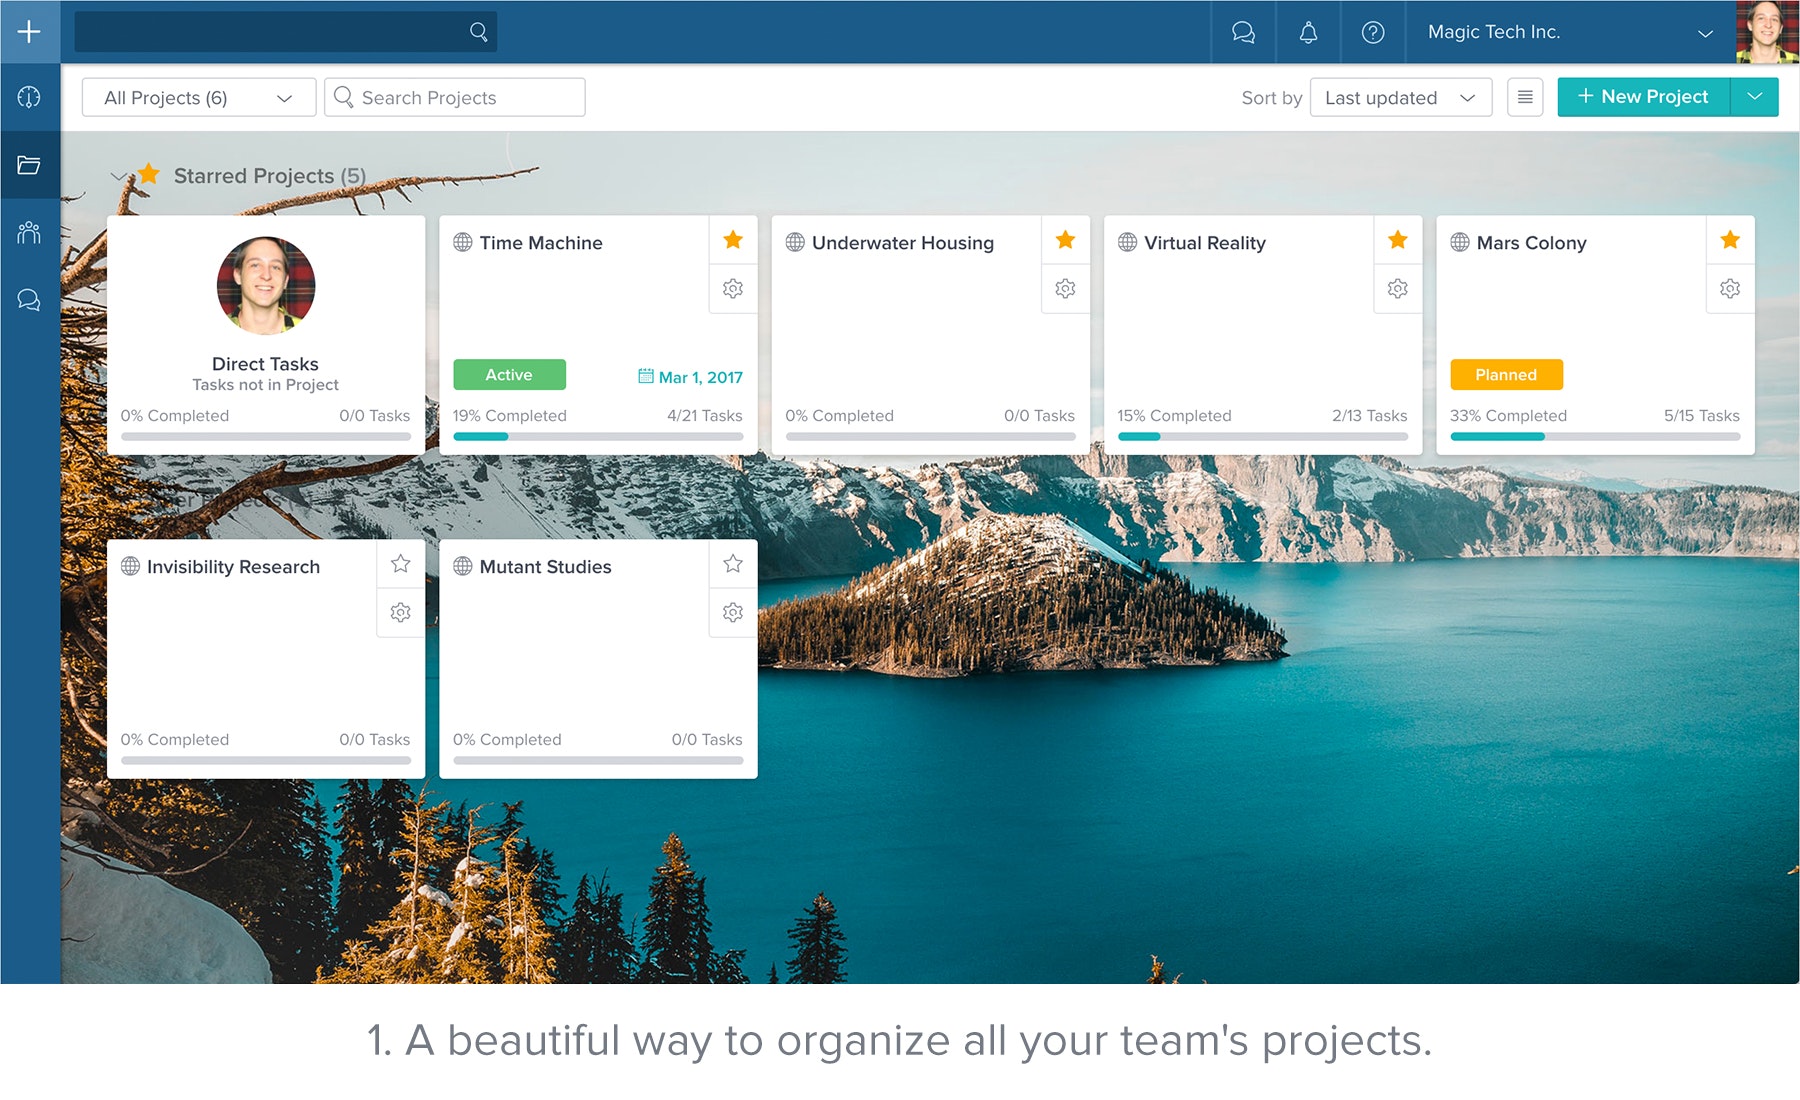Screen dimensions: 1800x1100
Task: Click the Search Projects input field
Action: (x=455, y=97)
